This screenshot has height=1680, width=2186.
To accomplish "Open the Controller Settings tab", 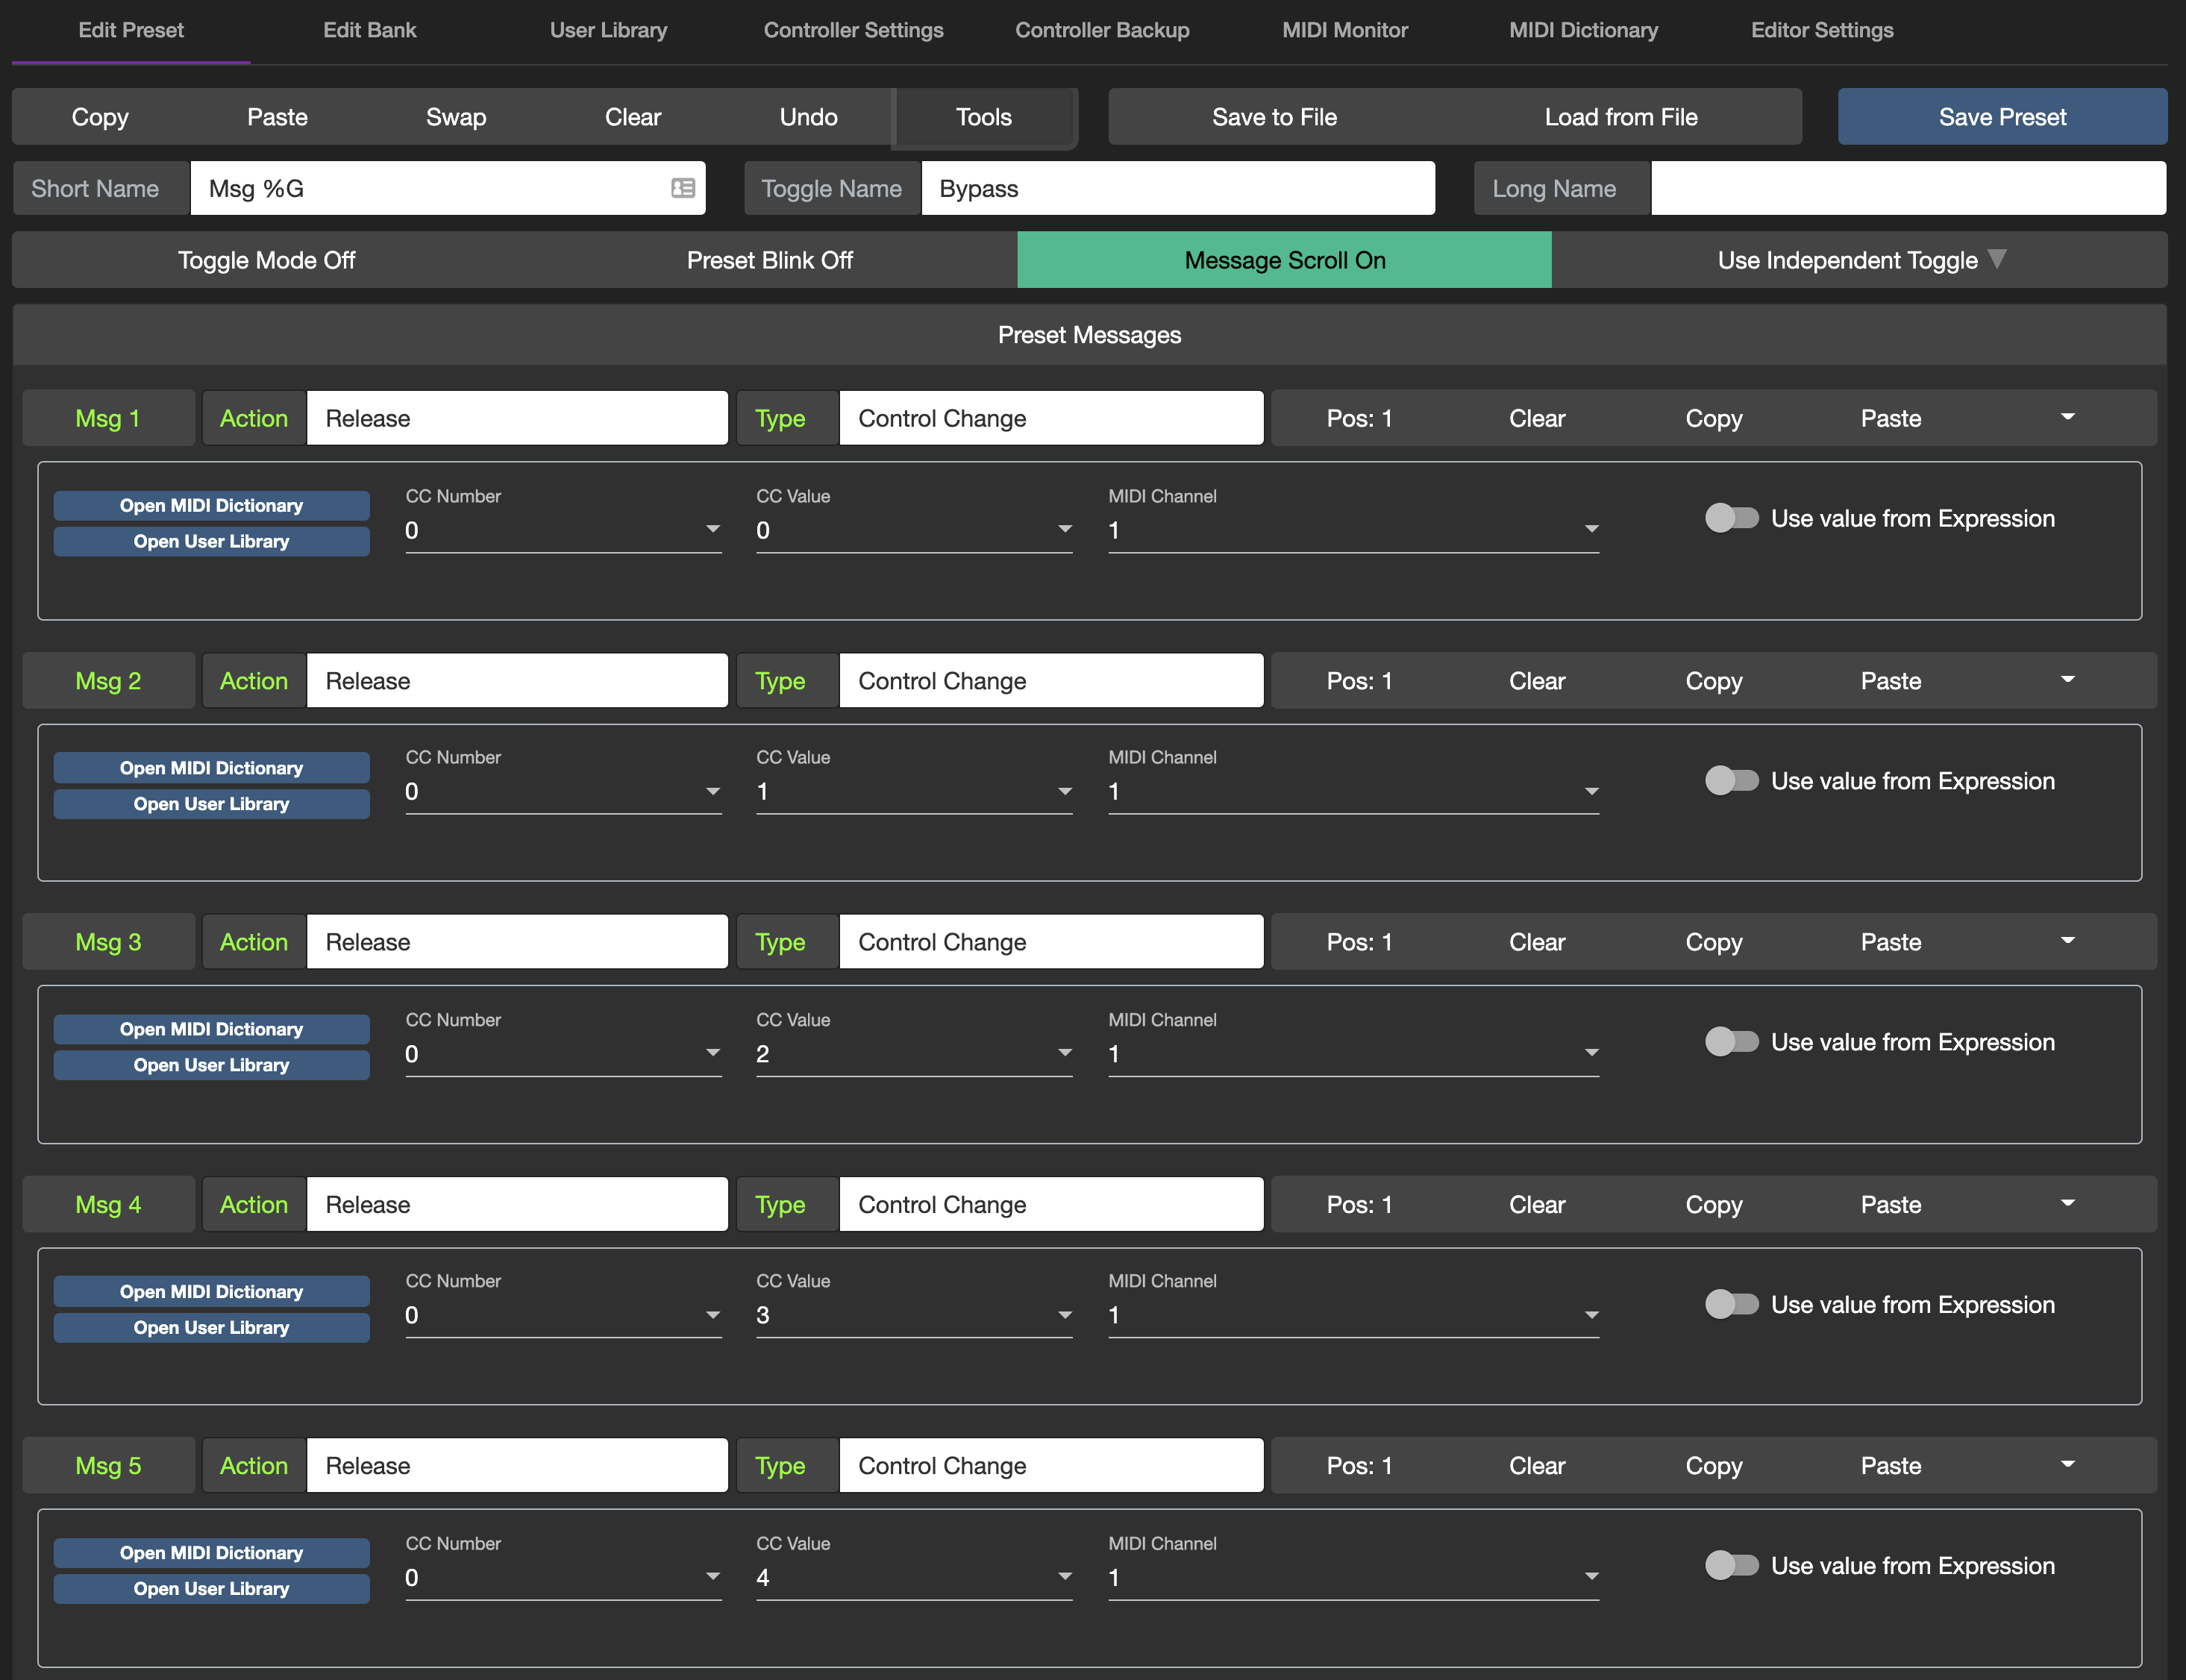I will (x=853, y=30).
